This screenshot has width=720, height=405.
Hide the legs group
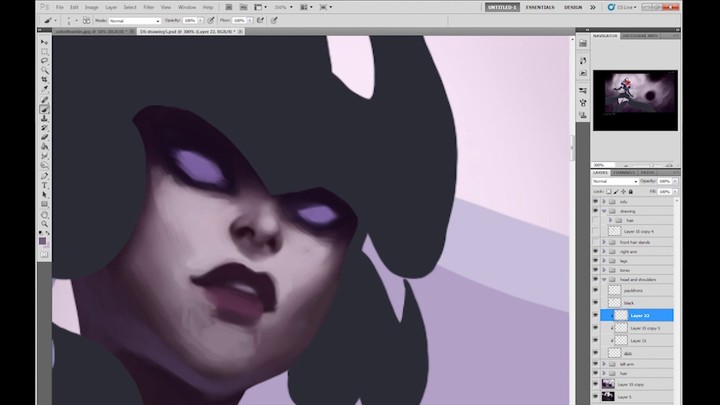click(596, 261)
